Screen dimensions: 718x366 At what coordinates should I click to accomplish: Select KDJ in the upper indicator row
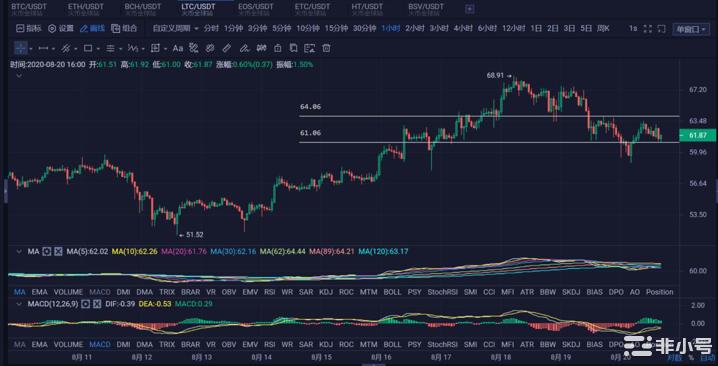[326, 292]
